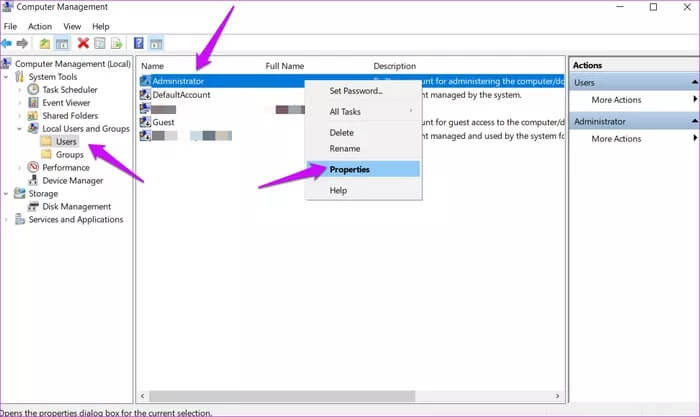Open More Actions under Users section
The width and height of the screenshot is (700, 417).
point(616,100)
